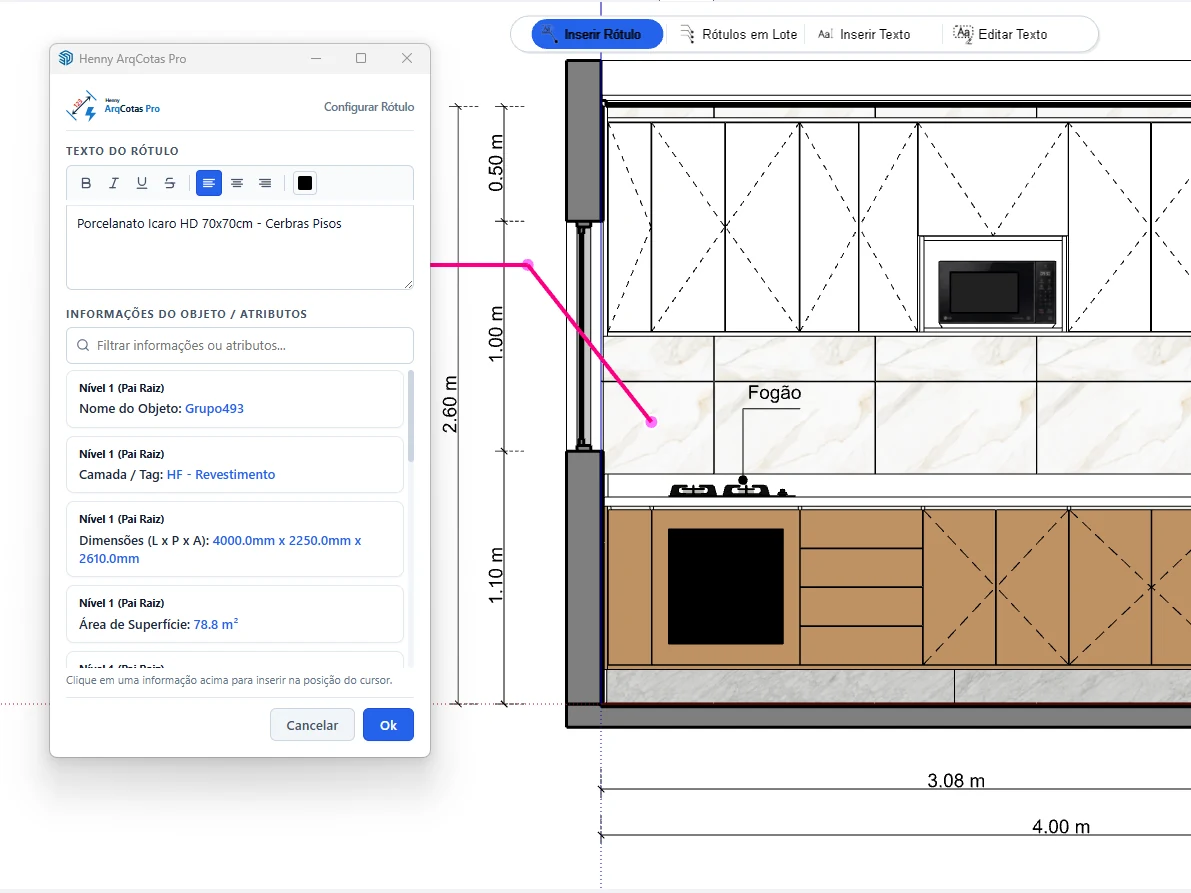
Task: Minimize the Henny ArqCotas Pro dialog
Action: (316, 58)
